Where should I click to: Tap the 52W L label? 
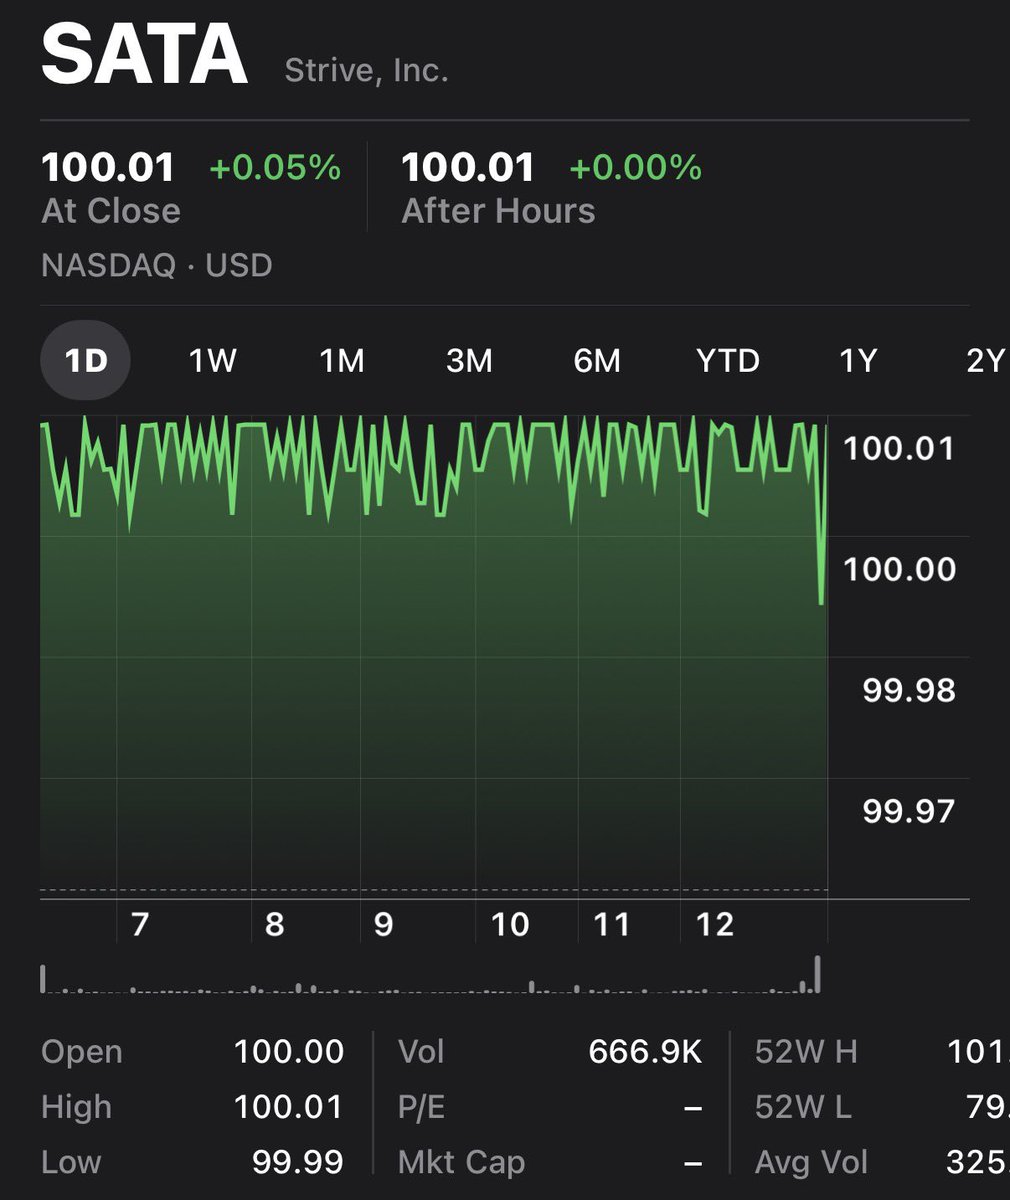(x=804, y=1107)
